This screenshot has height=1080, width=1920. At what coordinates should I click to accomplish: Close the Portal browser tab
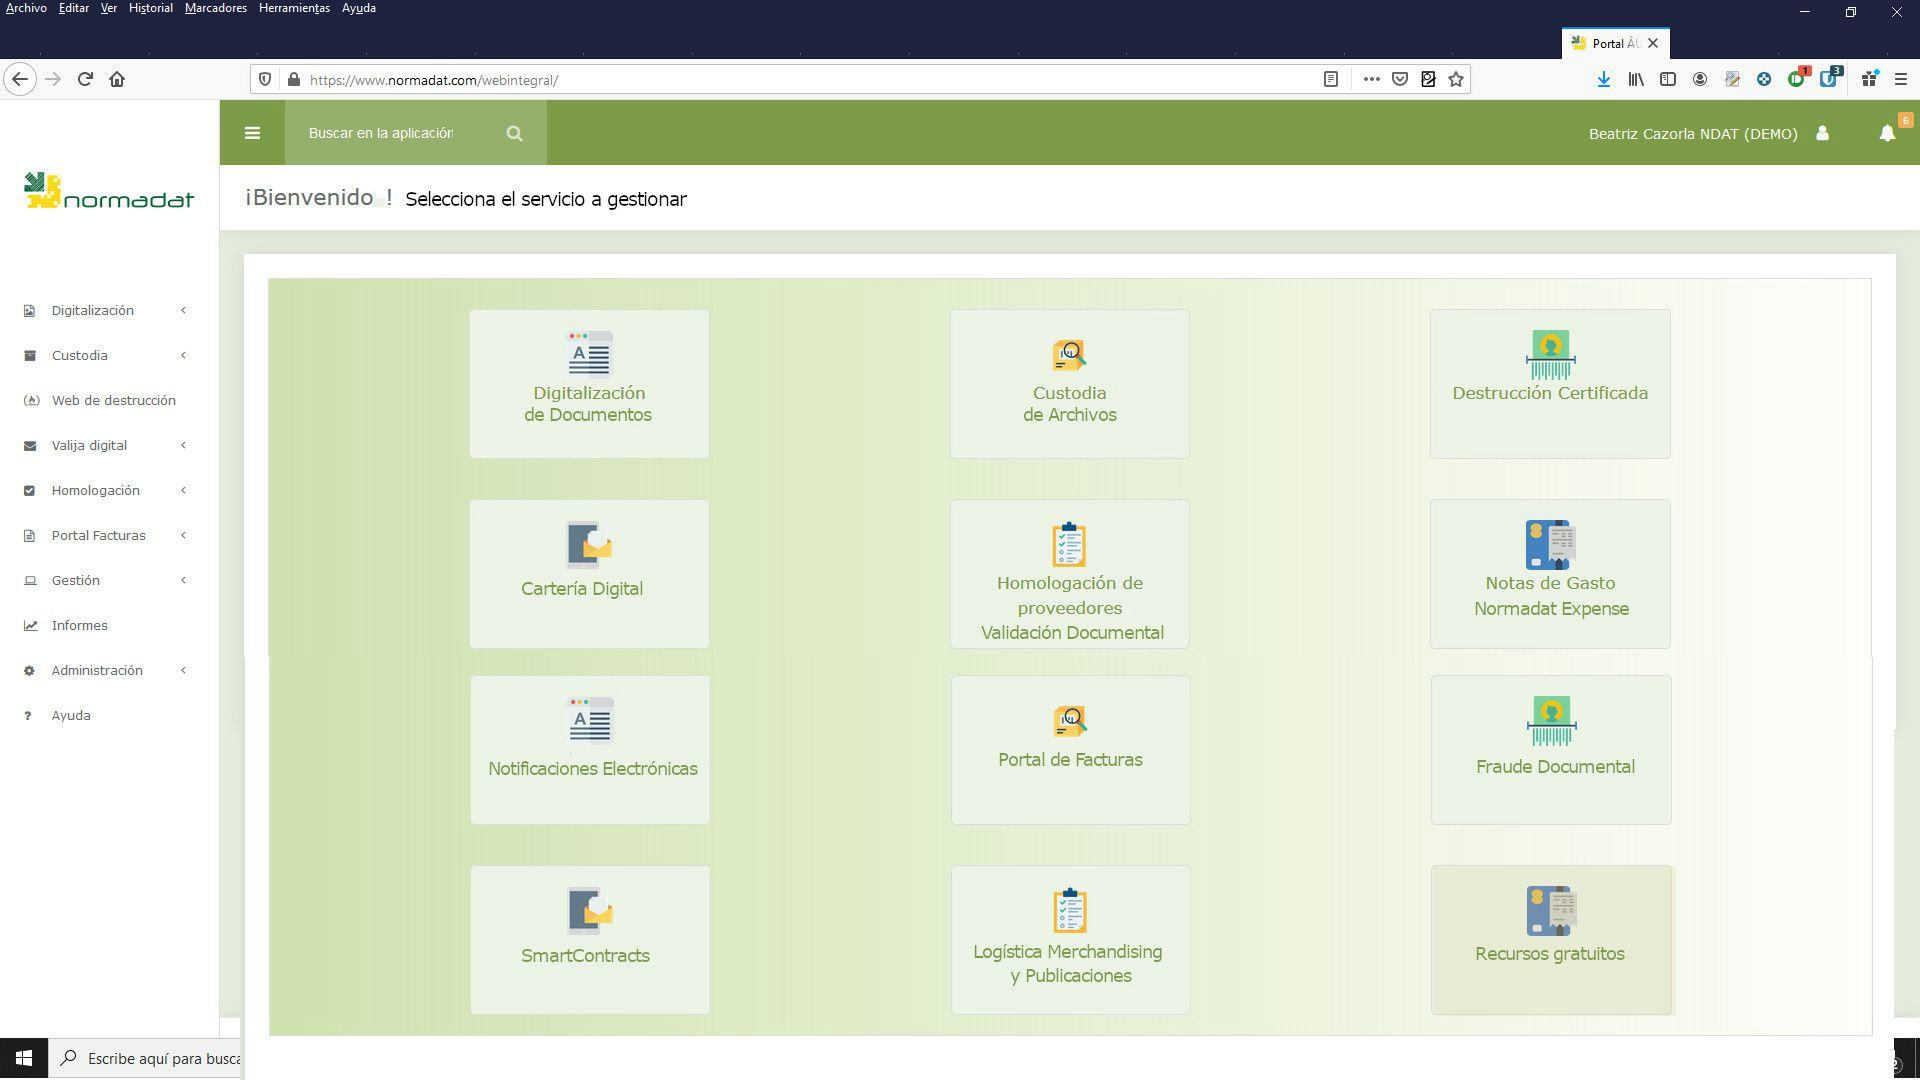coord(1653,43)
